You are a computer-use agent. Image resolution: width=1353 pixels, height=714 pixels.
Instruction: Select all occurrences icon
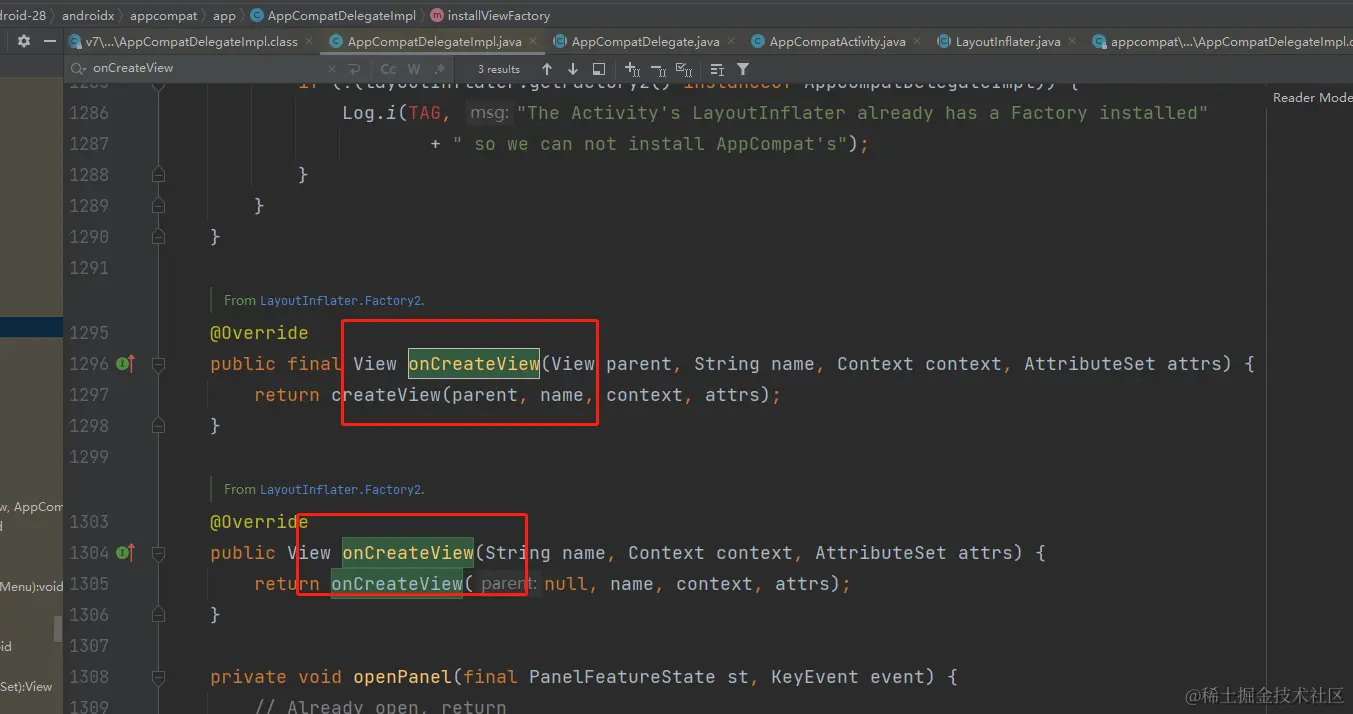pos(684,69)
